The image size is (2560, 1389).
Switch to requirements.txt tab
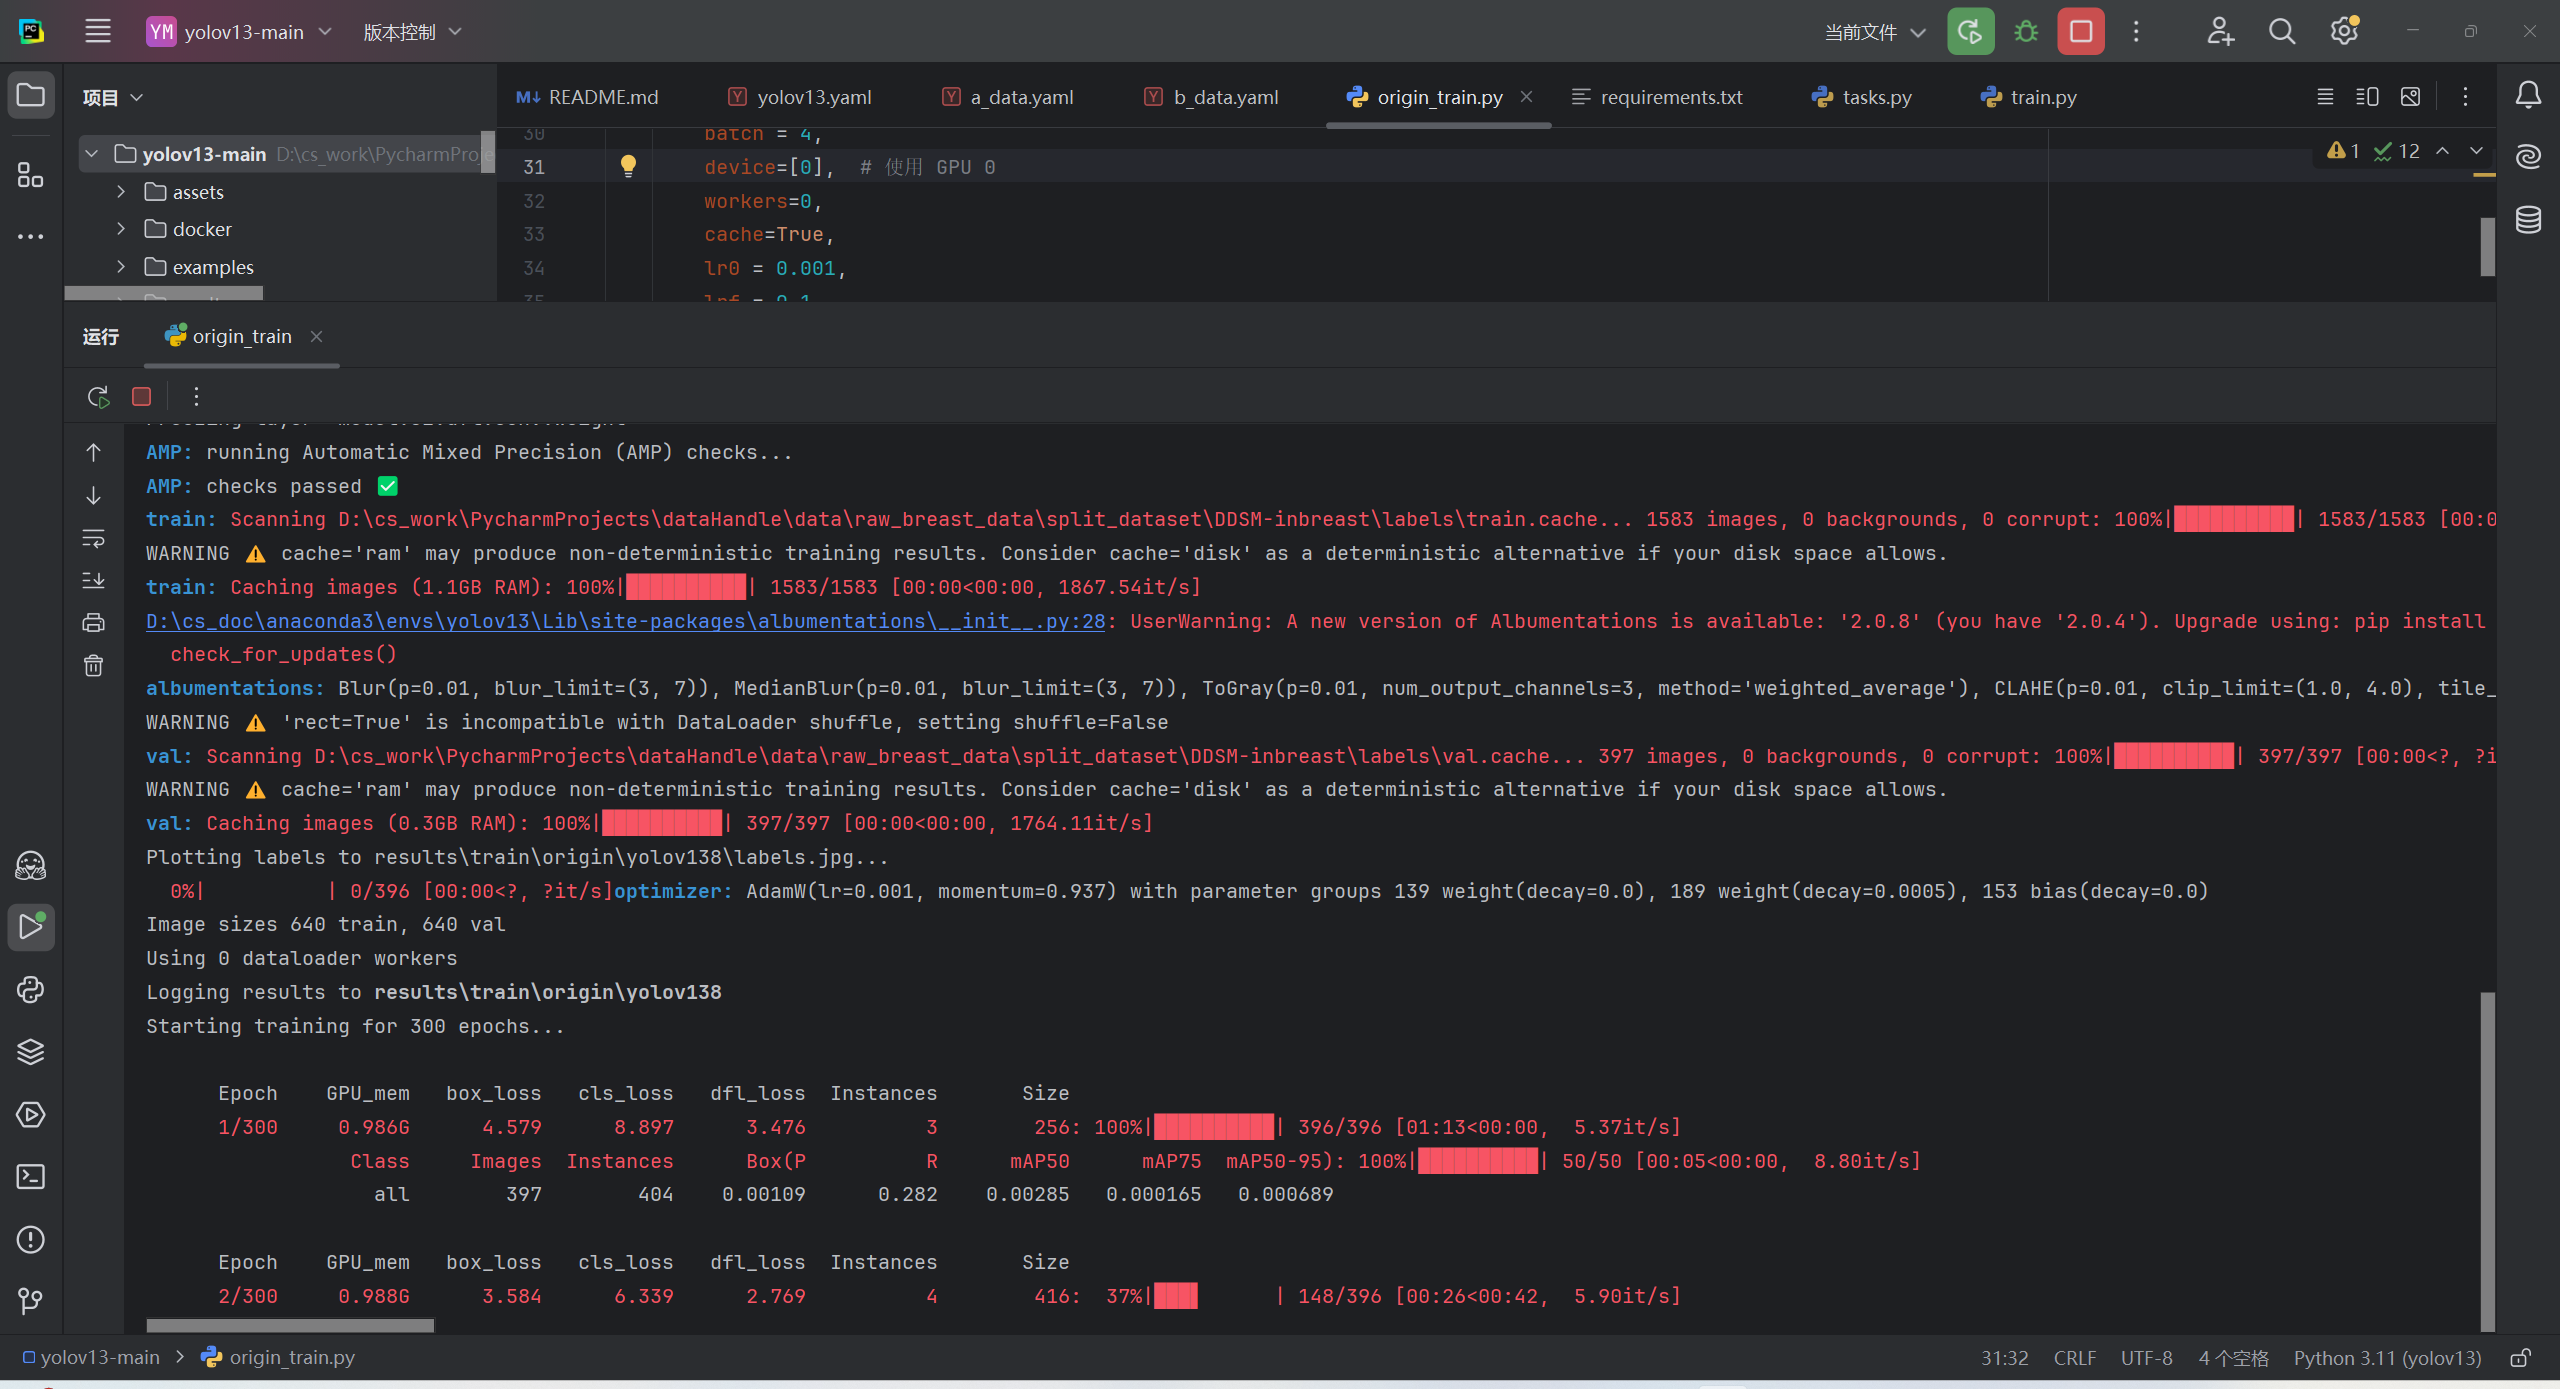(x=1657, y=97)
